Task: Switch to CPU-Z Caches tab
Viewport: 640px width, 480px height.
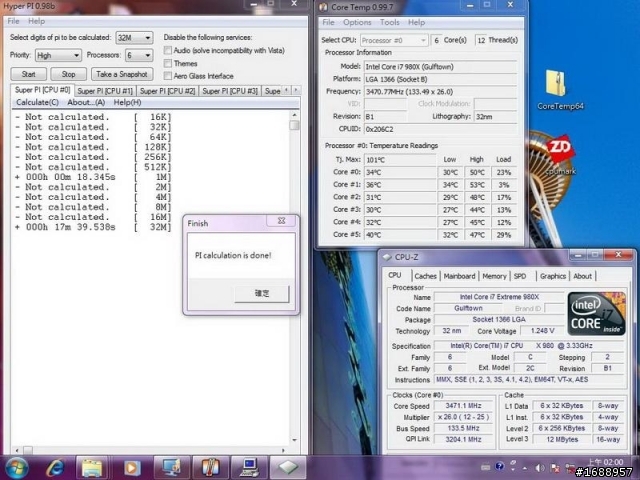Action: click(425, 276)
